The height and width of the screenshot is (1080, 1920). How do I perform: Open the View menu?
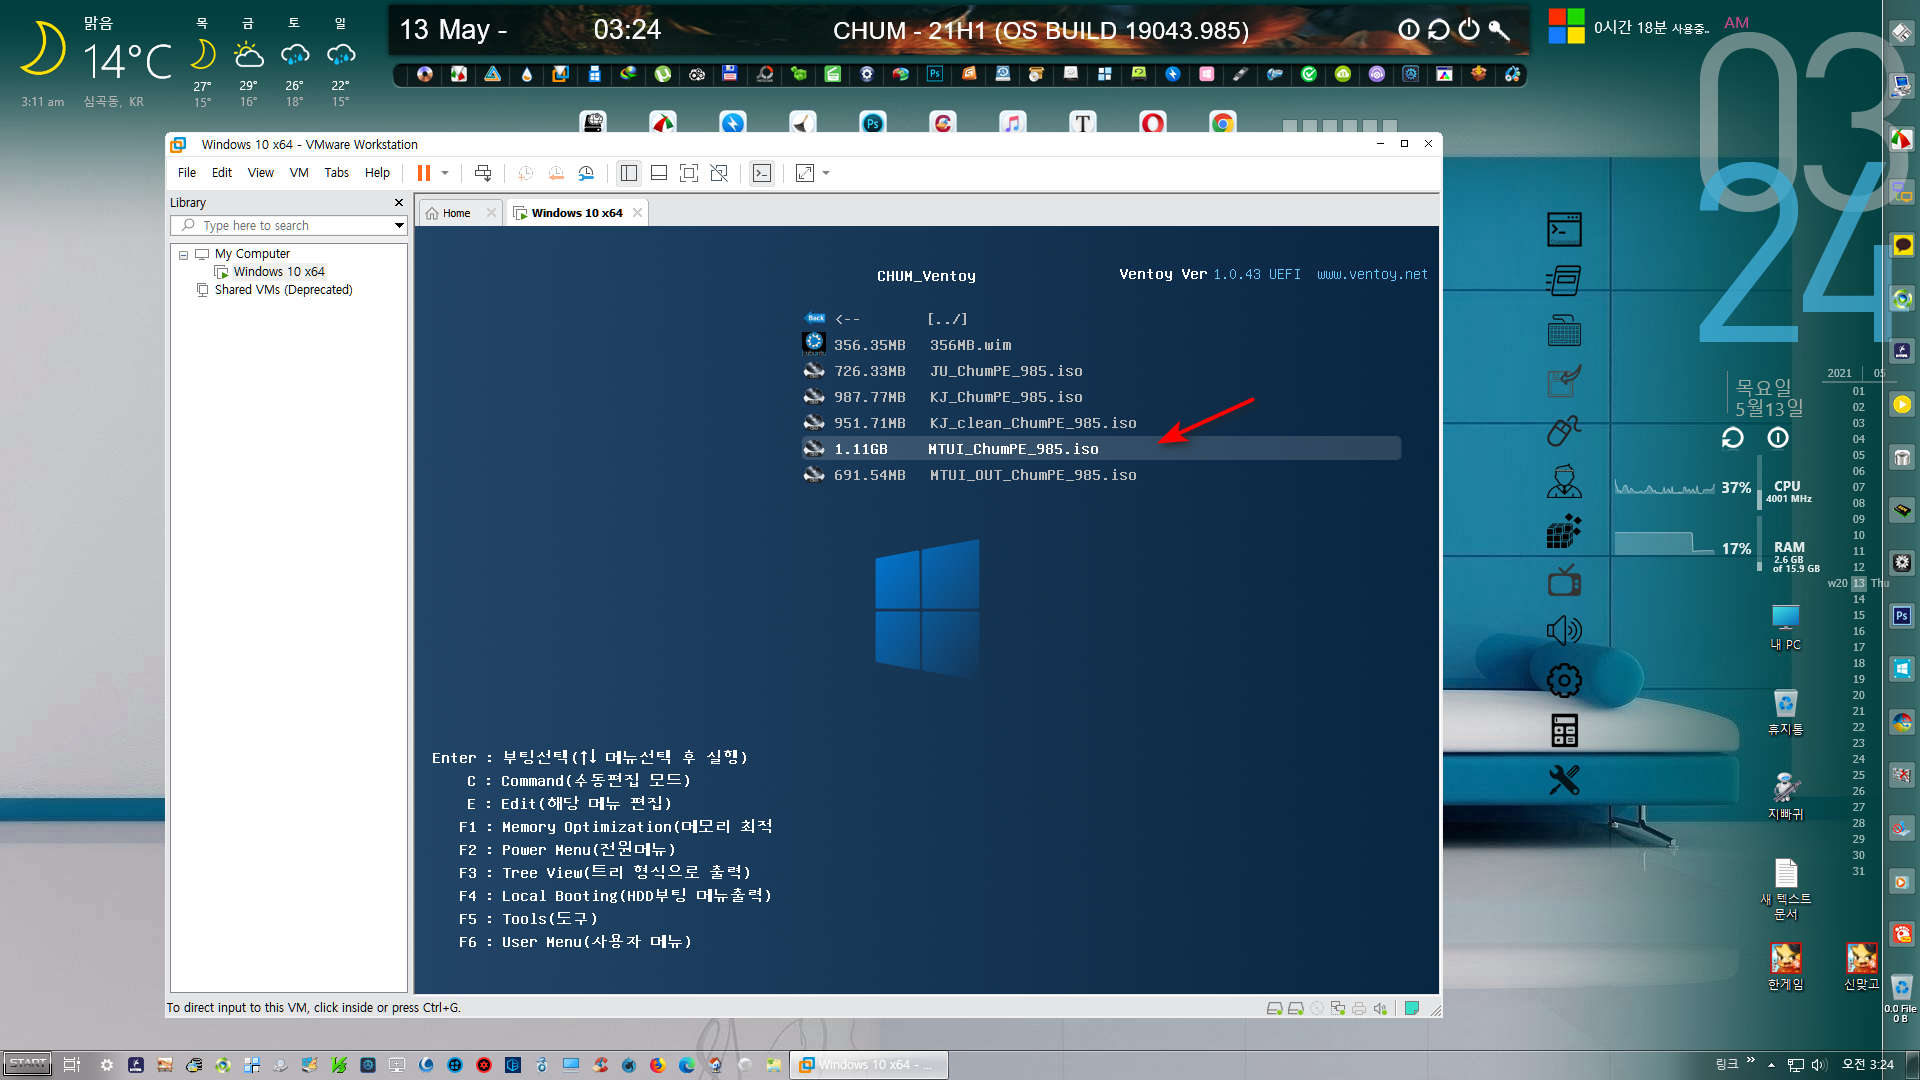tap(261, 173)
